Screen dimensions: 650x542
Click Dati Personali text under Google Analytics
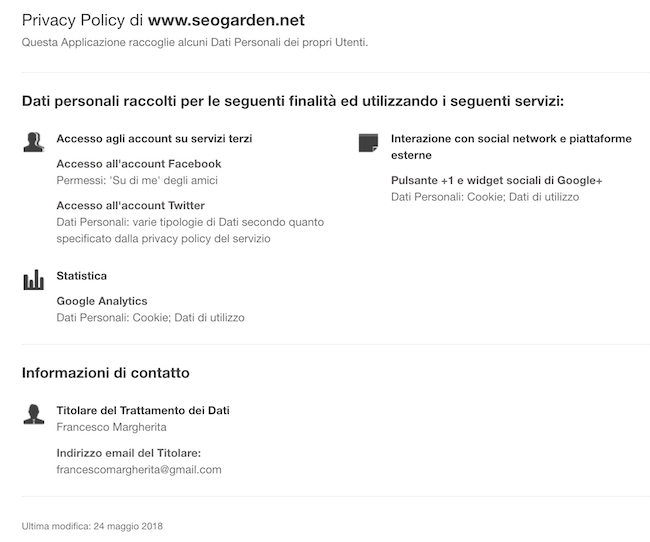150,318
